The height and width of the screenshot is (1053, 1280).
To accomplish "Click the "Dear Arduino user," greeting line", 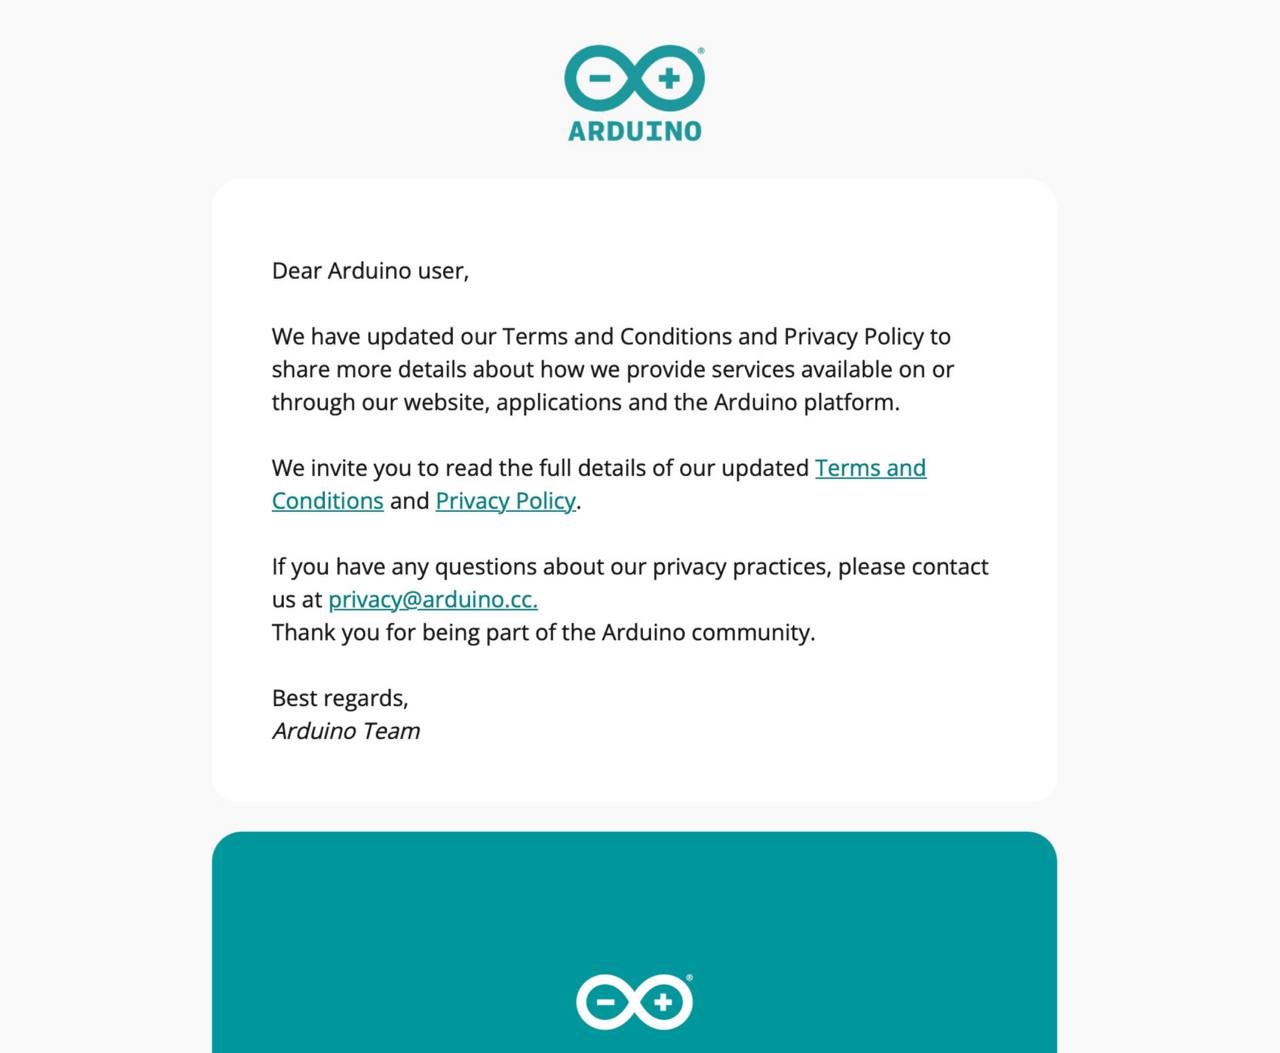I will coord(370,271).
